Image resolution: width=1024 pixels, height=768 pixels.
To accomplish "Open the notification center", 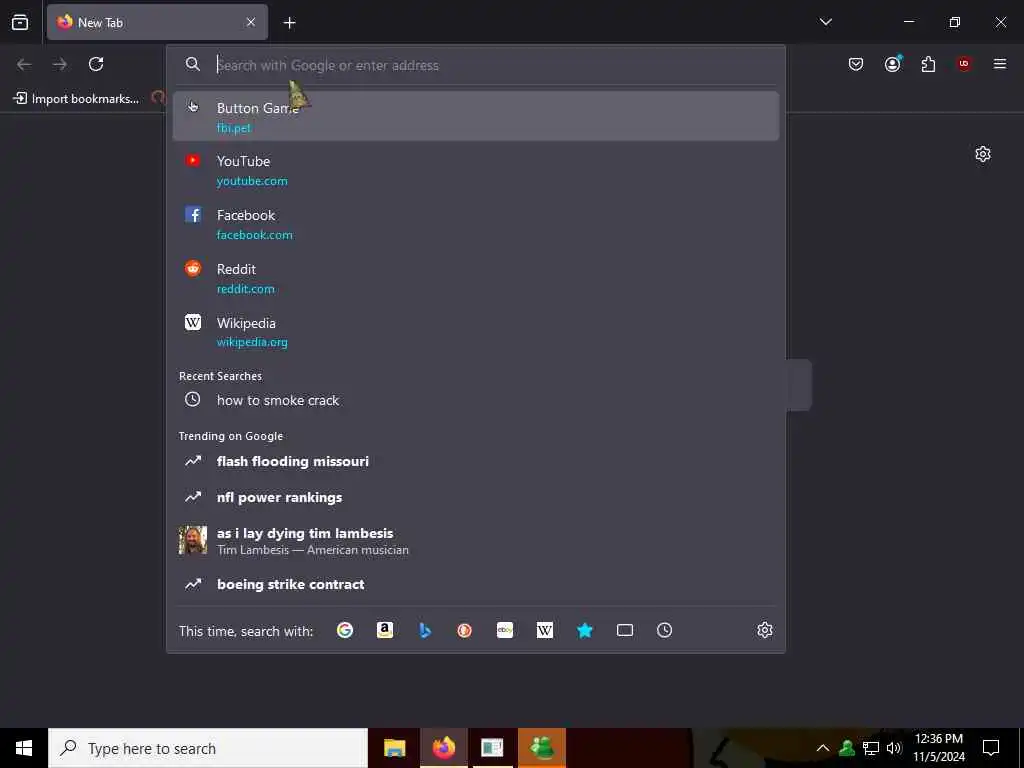I will click(991, 748).
